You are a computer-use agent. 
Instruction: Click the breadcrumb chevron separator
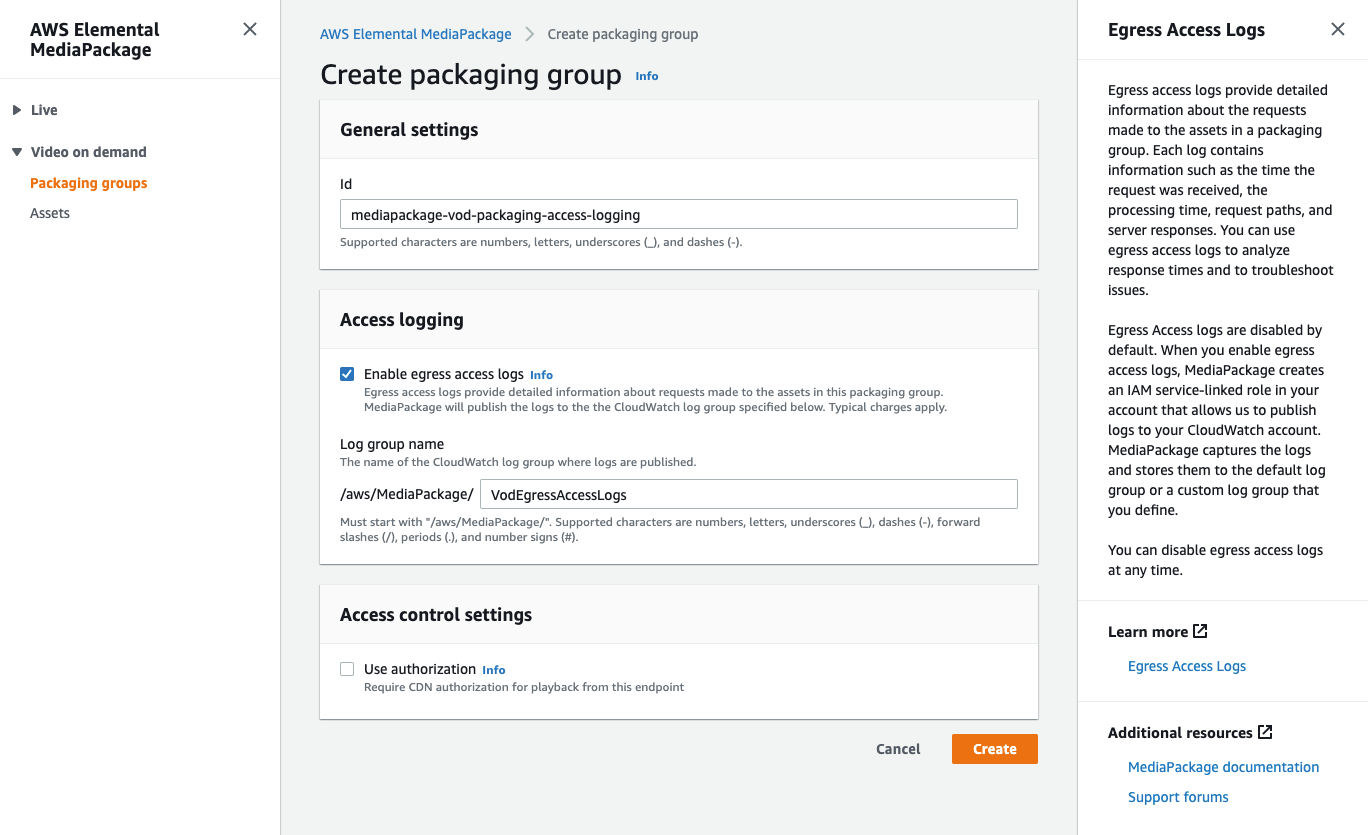coord(530,34)
